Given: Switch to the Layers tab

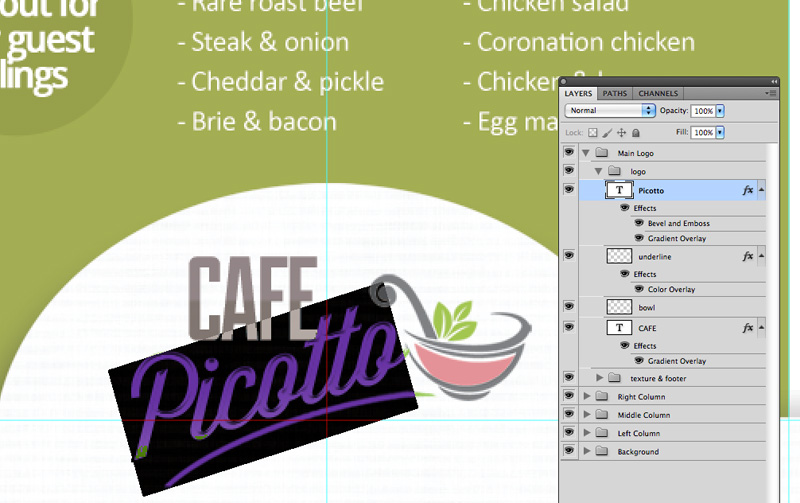Looking at the screenshot, I should (578, 93).
